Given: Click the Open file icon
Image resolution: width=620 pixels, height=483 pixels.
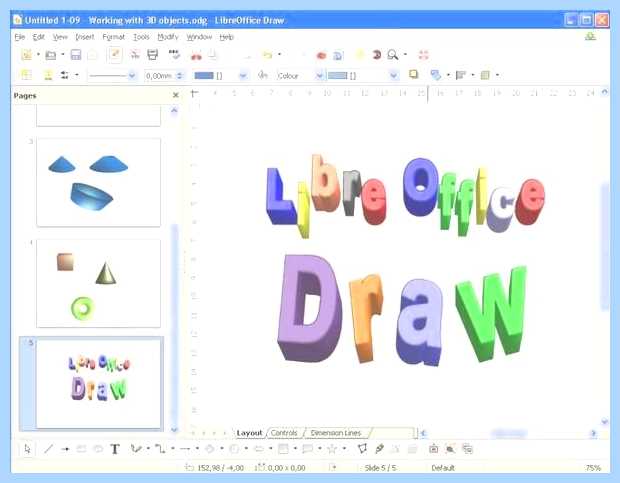Looking at the screenshot, I should click(x=51, y=55).
